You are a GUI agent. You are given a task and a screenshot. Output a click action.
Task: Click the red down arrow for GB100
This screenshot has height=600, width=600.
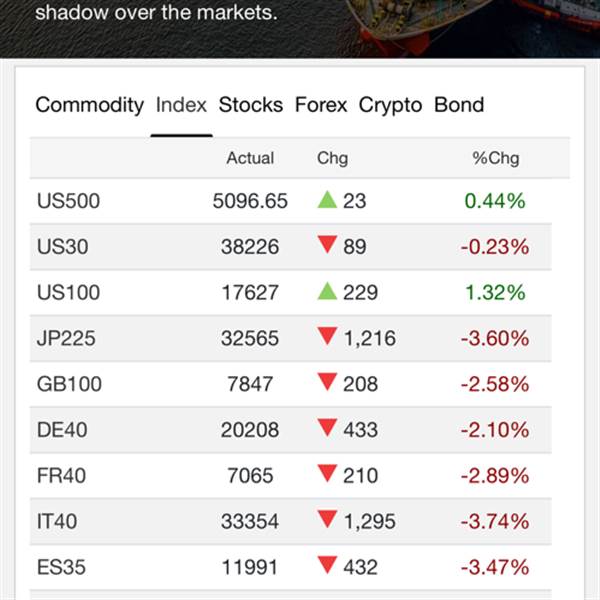click(327, 383)
